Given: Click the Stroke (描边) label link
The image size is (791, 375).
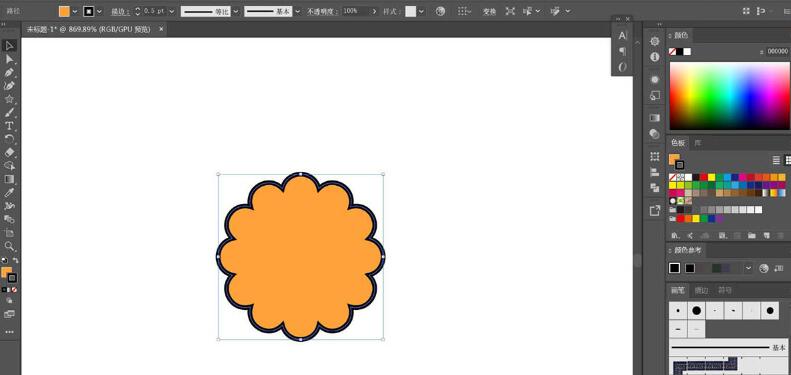Looking at the screenshot, I should tap(120, 12).
